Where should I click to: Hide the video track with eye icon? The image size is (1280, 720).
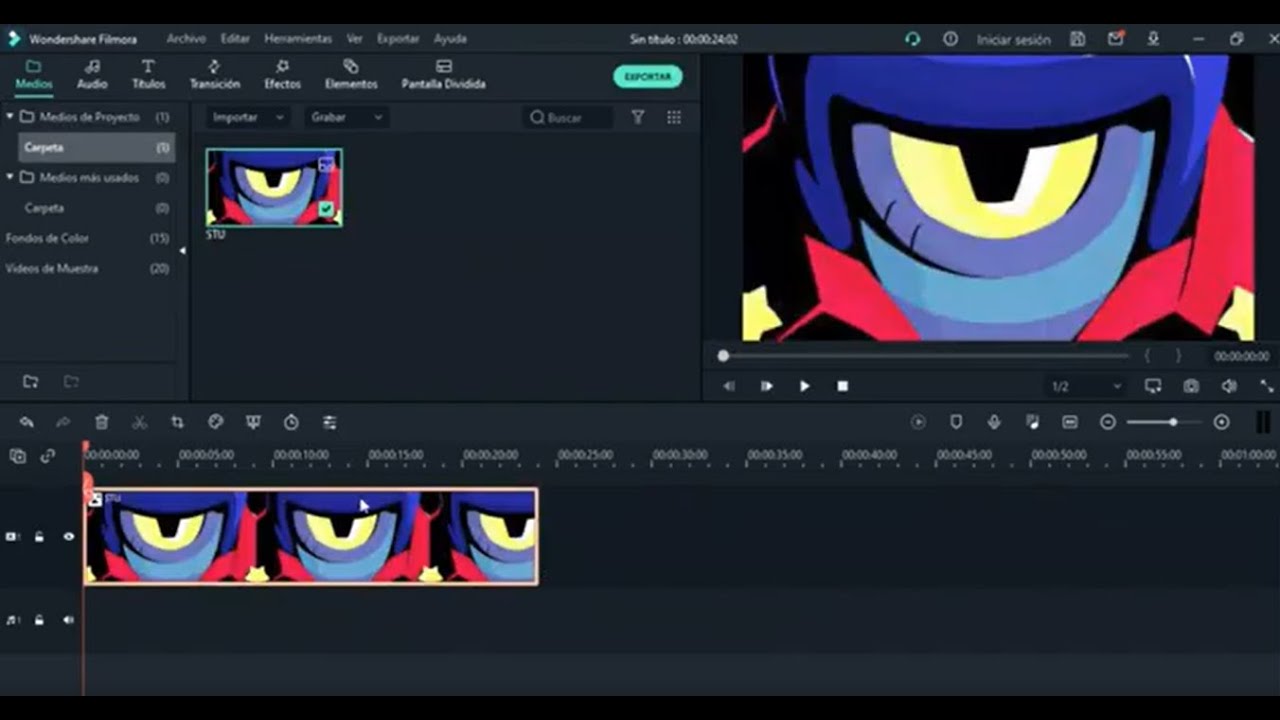point(69,537)
